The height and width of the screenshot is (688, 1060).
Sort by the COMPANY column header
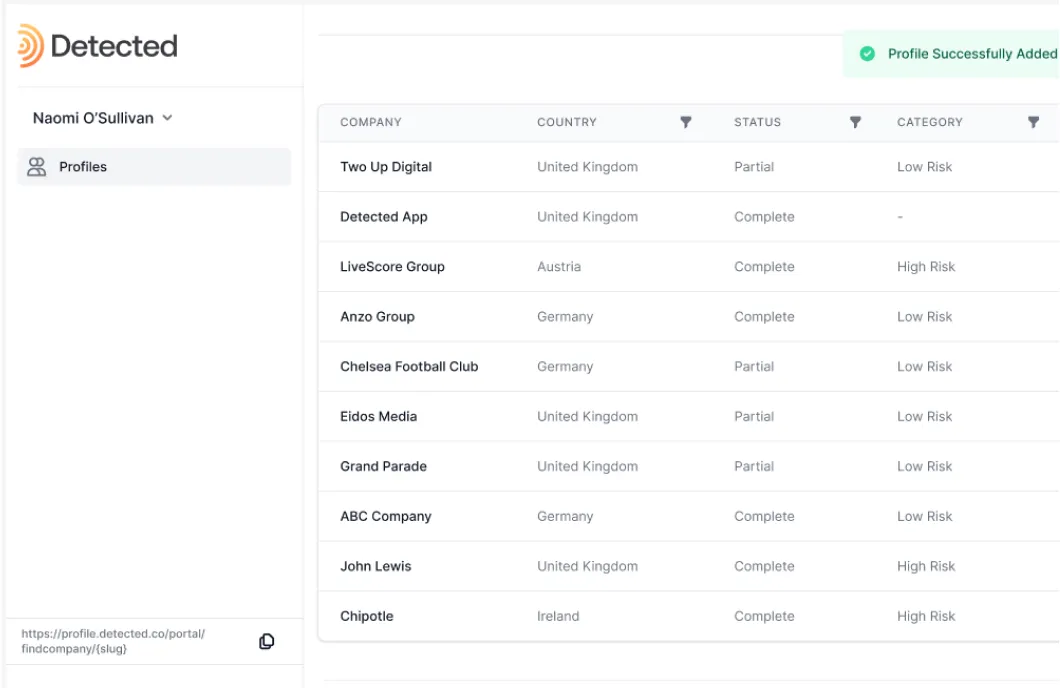click(370, 122)
